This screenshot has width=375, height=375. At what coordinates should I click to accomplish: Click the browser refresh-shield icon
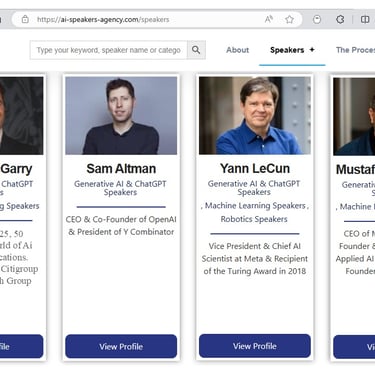(317, 19)
